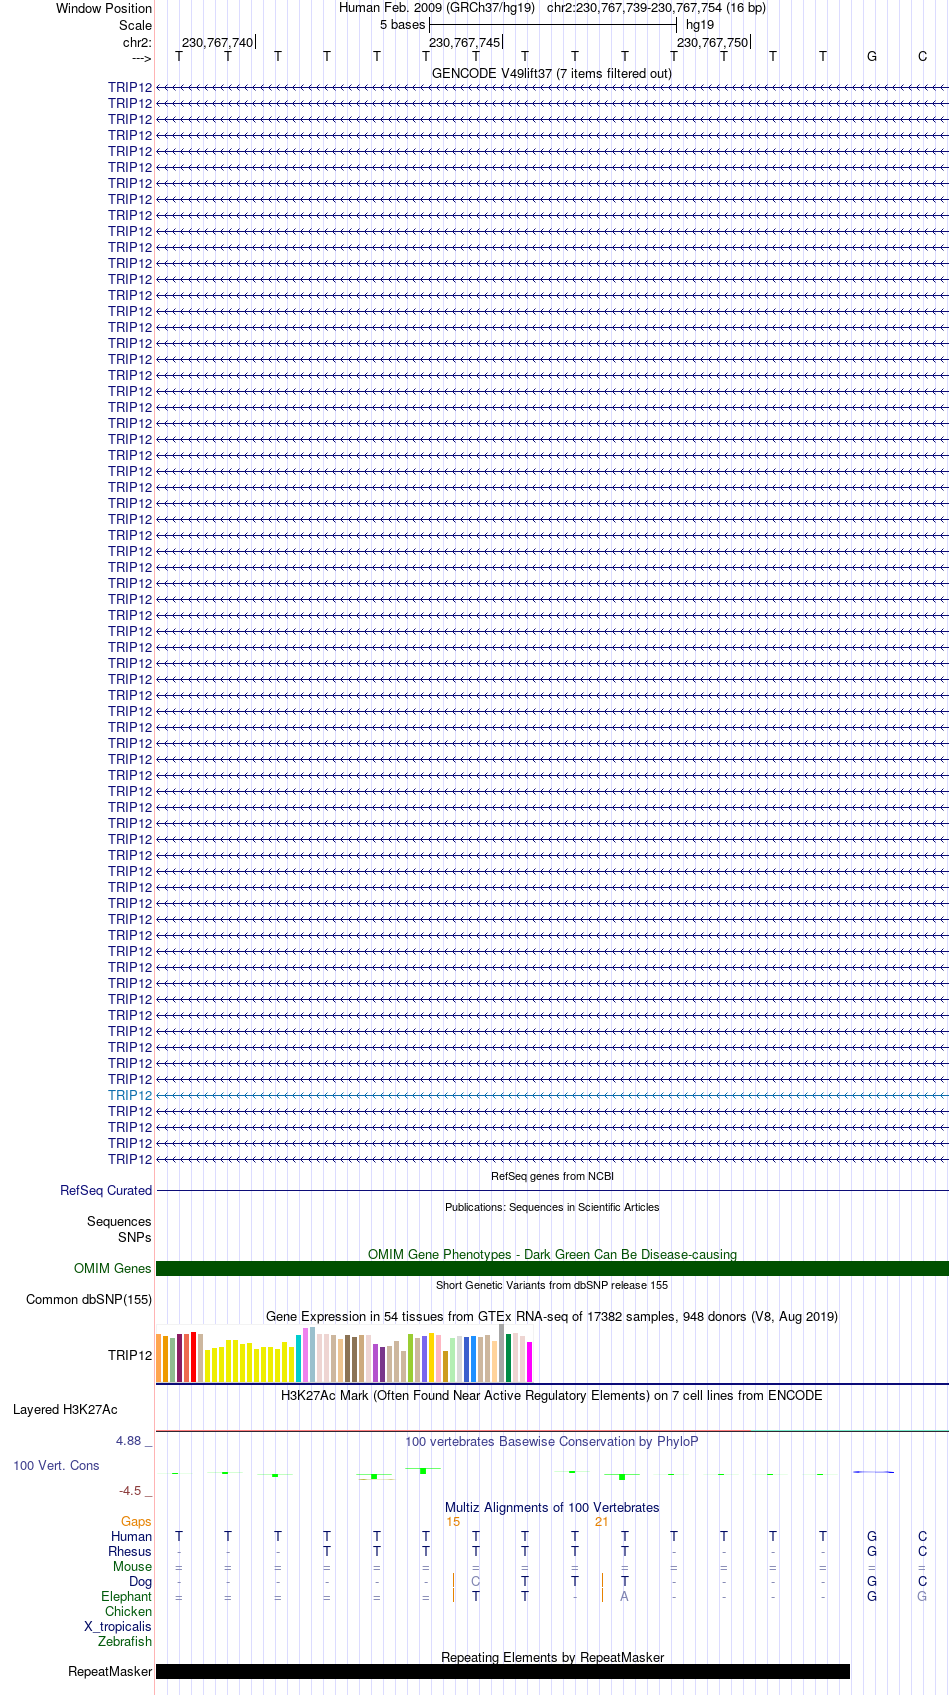
Task: Click the TRIP12 label beside the GTEx bars
Action: coord(130,1355)
